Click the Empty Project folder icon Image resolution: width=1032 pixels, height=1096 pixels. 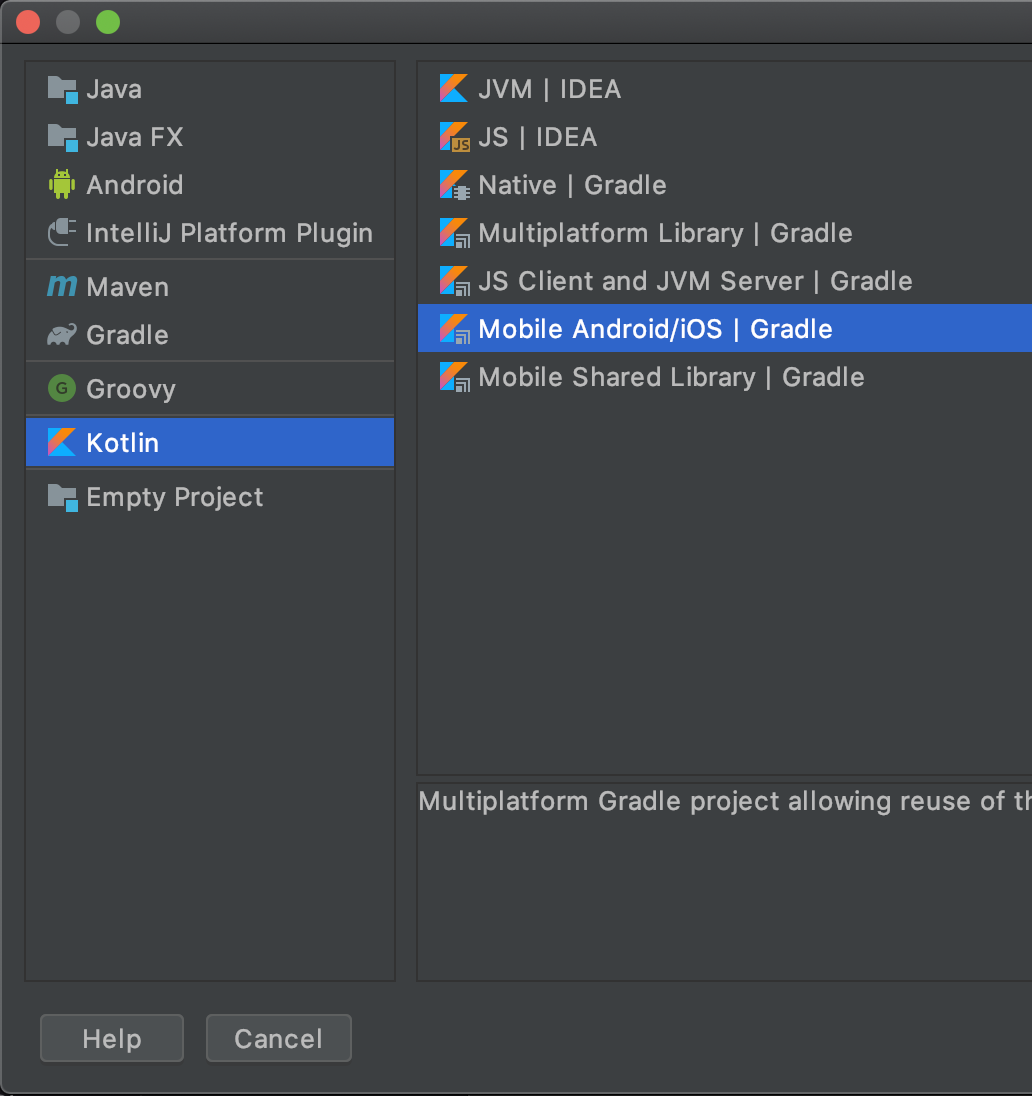click(x=62, y=497)
